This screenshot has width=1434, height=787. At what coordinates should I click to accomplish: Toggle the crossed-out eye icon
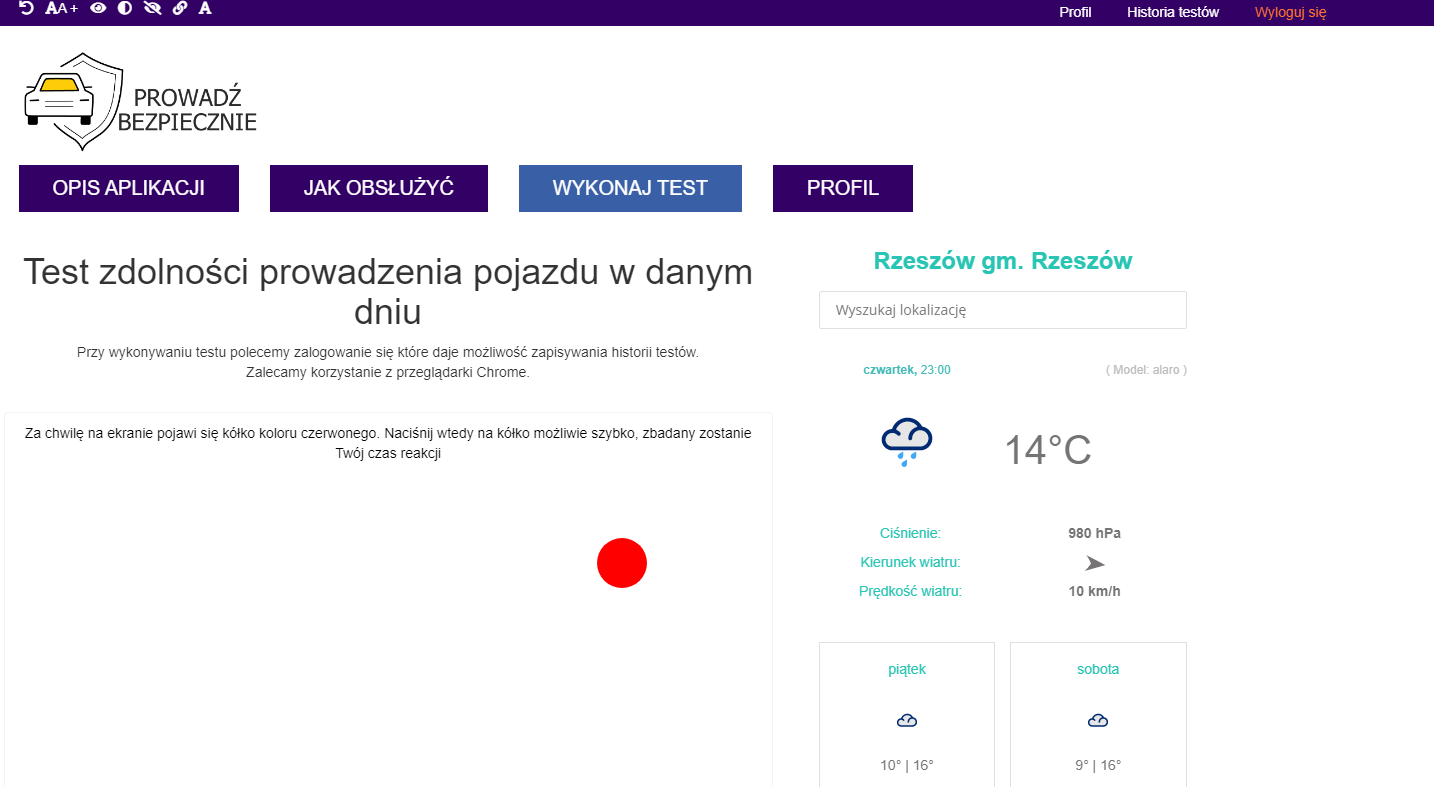pyautogui.click(x=152, y=8)
